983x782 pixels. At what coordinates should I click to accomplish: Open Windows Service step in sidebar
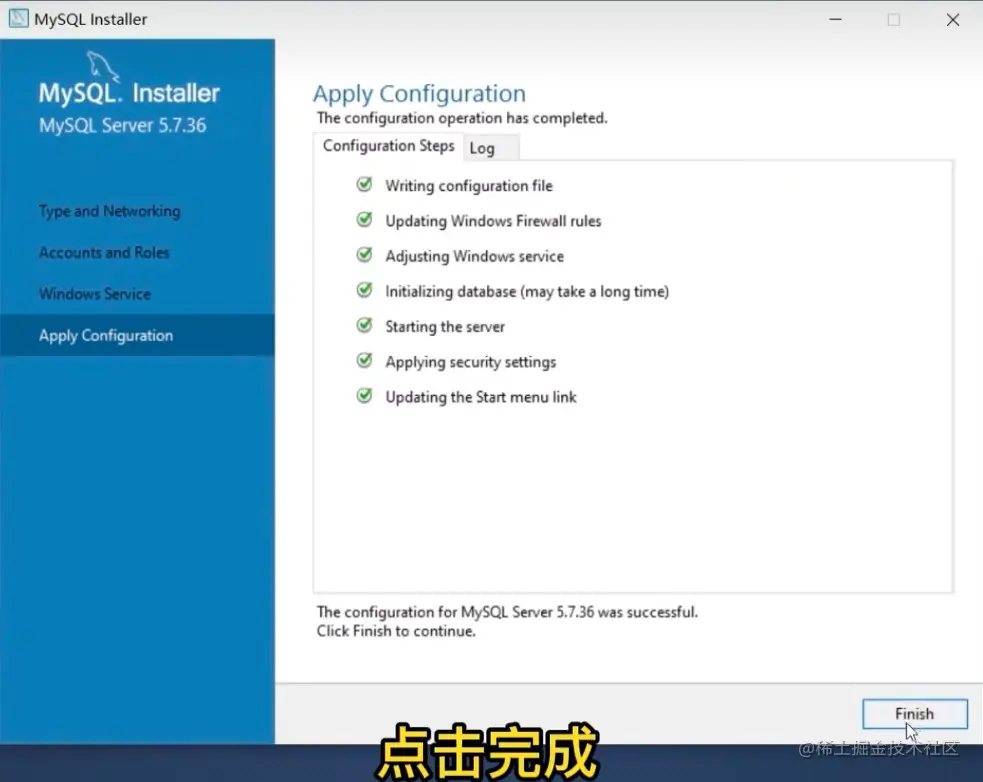point(95,294)
